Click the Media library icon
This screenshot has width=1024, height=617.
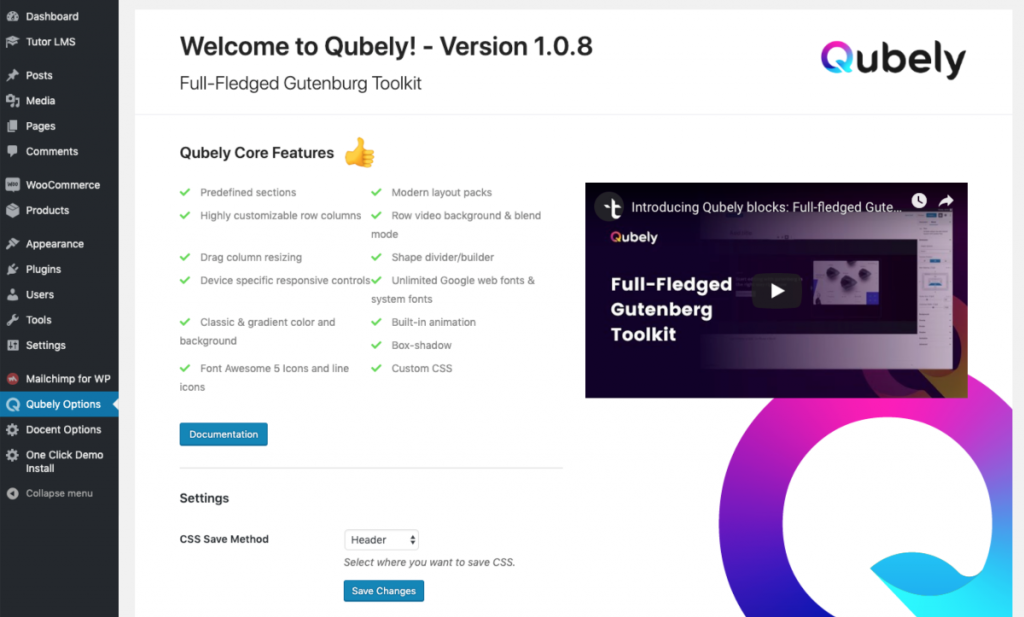pos(12,101)
